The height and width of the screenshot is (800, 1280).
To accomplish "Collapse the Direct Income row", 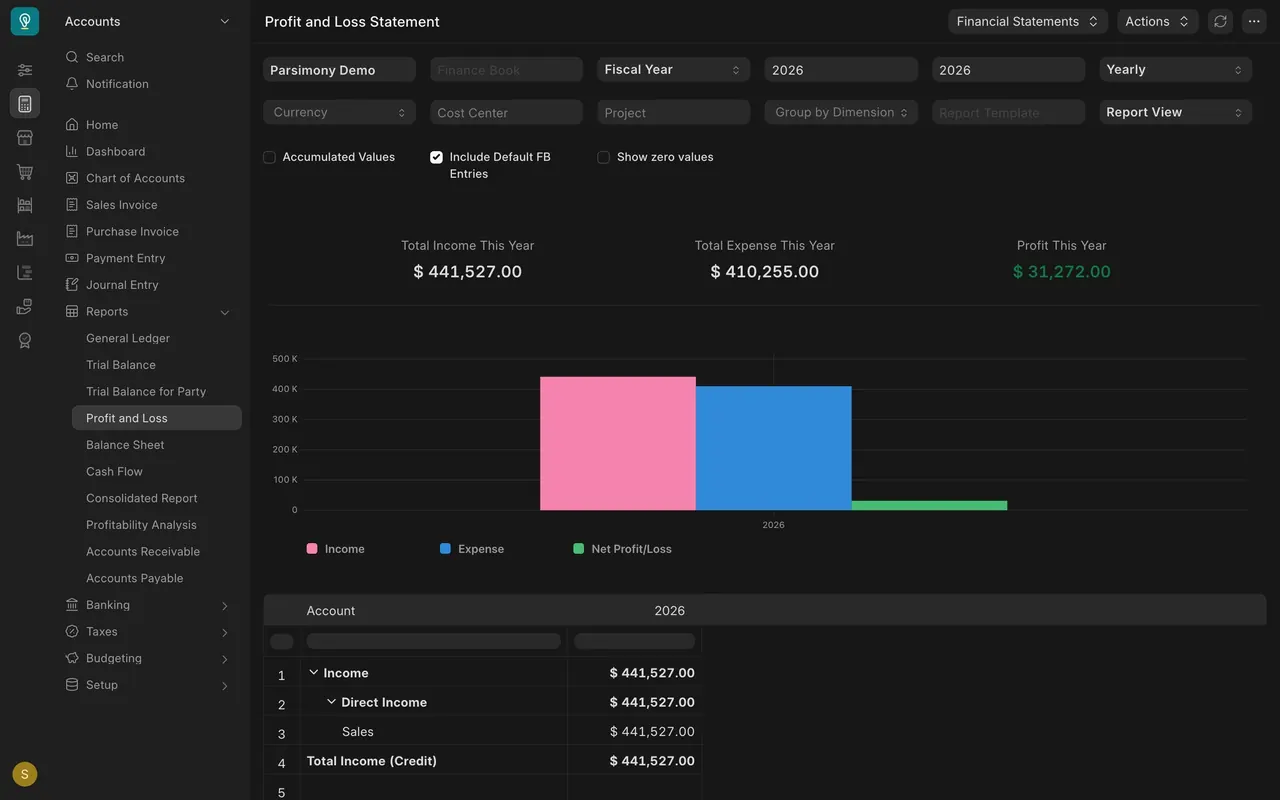I will [332, 702].
